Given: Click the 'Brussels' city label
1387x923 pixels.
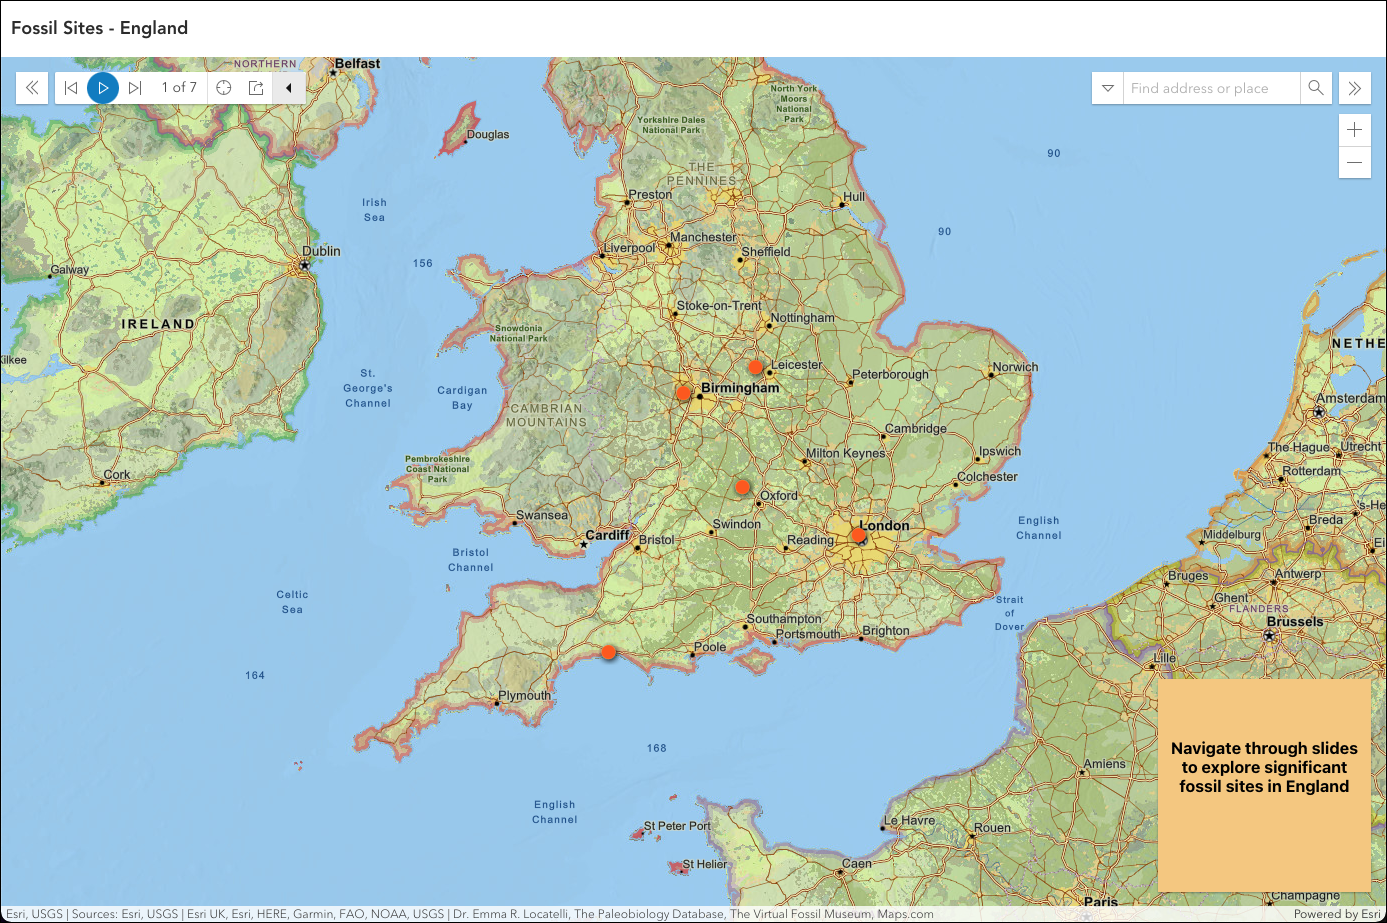Looking at the screenshot, I should point(1295,621).
